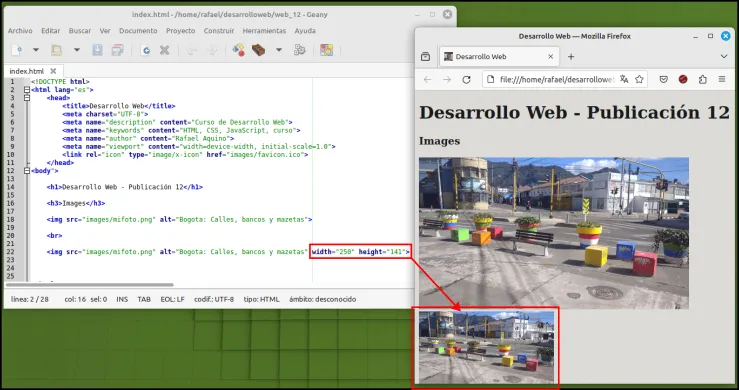Click the compile icon in Geany toolbar
This screenshot has height=390, width=739.
coord(238,50)
